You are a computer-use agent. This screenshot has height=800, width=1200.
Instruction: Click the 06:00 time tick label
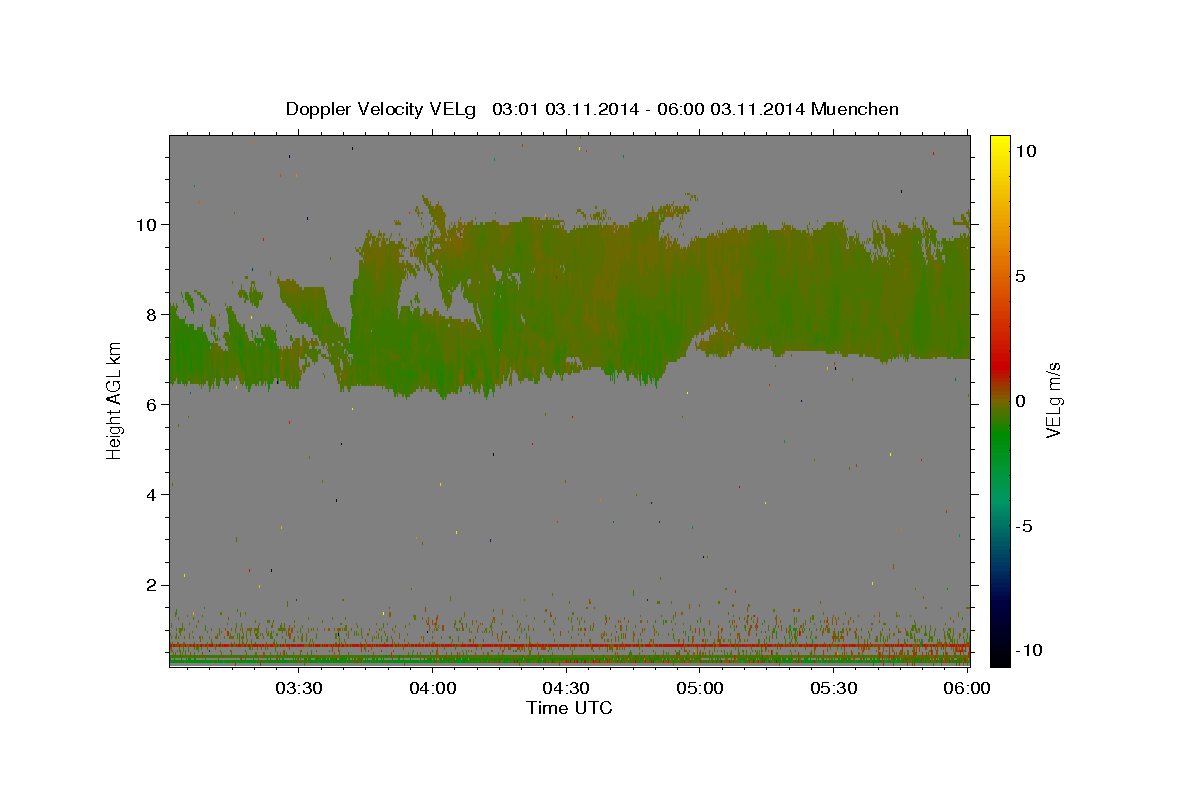pos(966,688)
